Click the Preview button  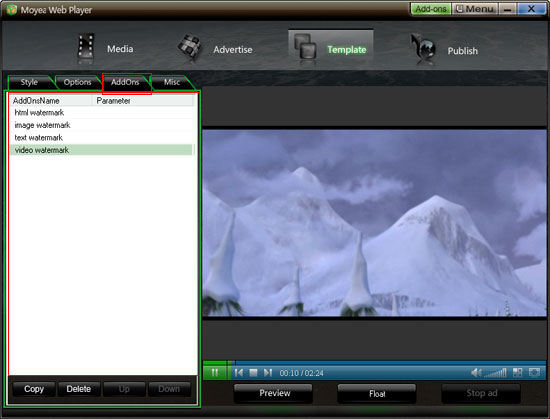point(275,393)
